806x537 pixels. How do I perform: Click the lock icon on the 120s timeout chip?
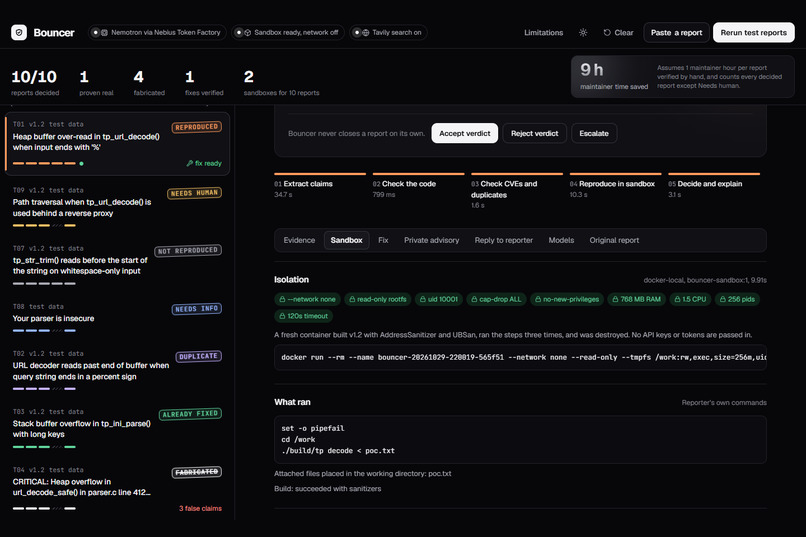[282, 316]
